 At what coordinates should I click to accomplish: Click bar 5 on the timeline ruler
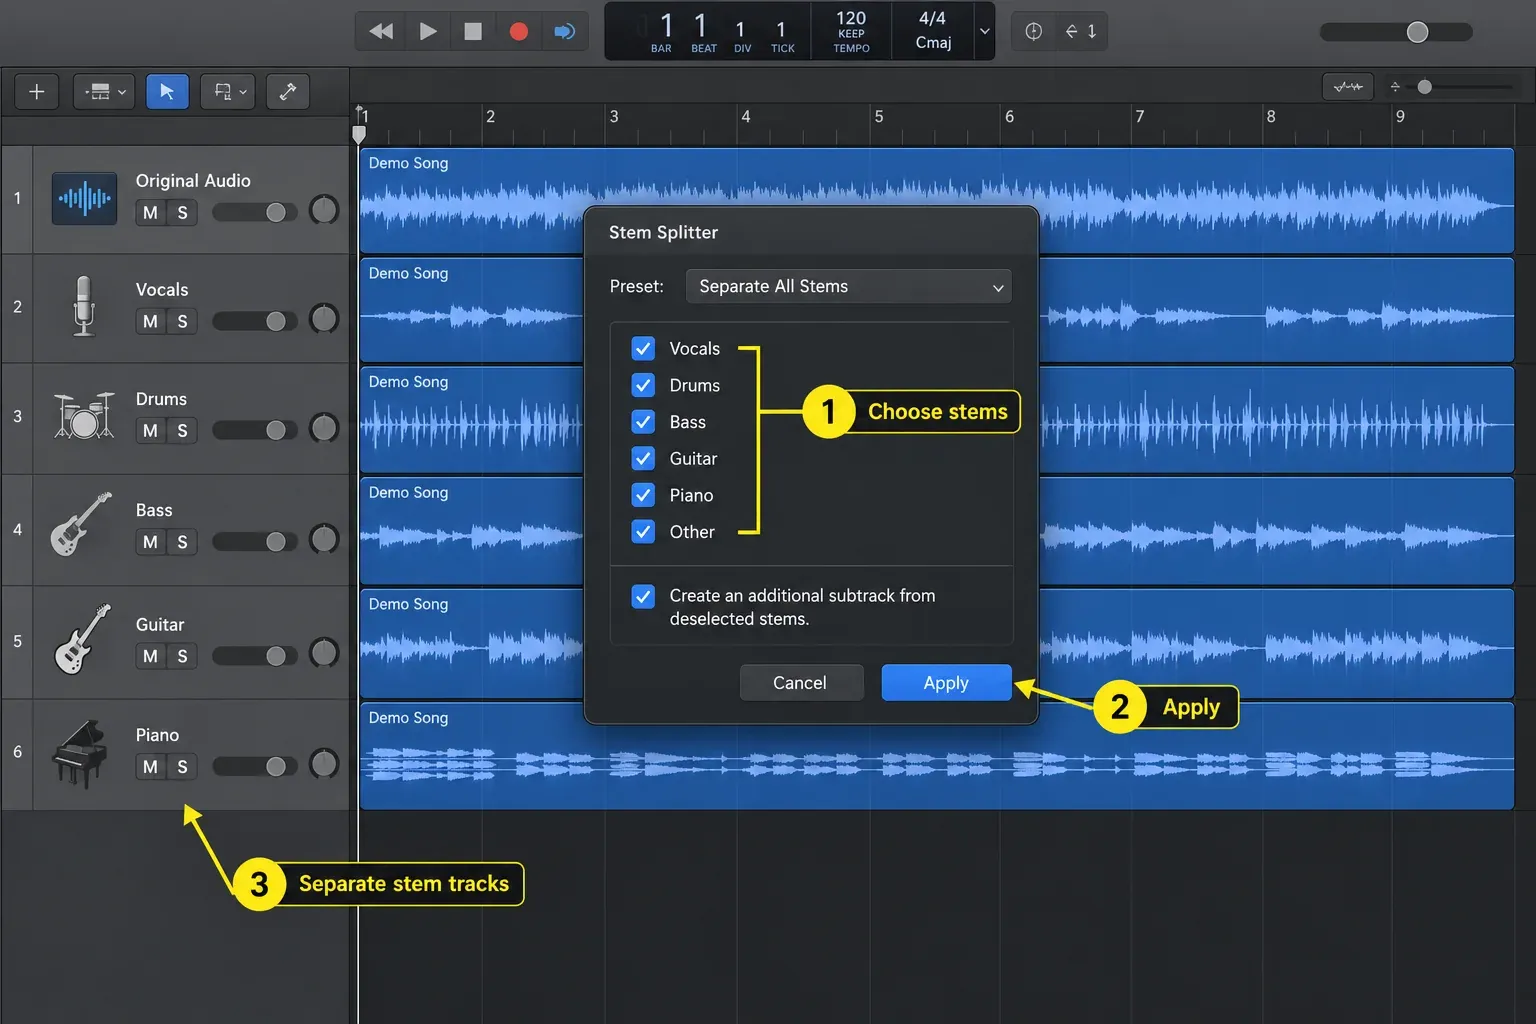878,117
